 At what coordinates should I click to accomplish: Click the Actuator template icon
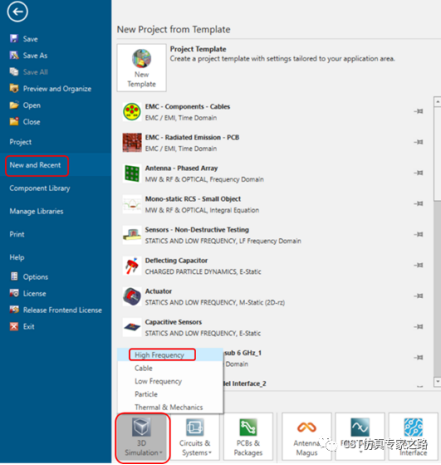(132, 296)
